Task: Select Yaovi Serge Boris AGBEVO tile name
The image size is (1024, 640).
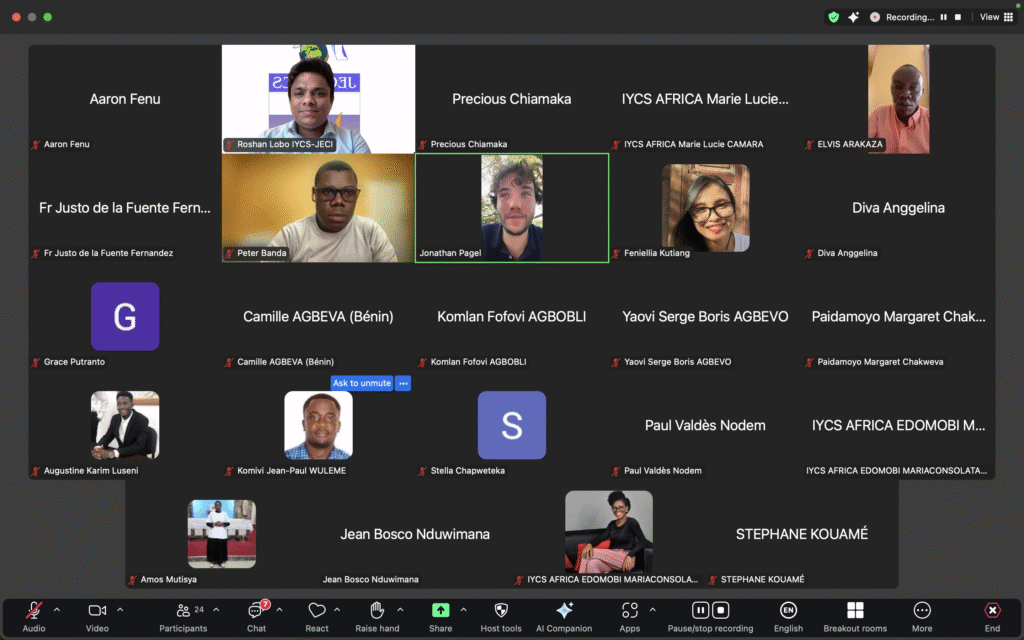Action: click(705, 317)
